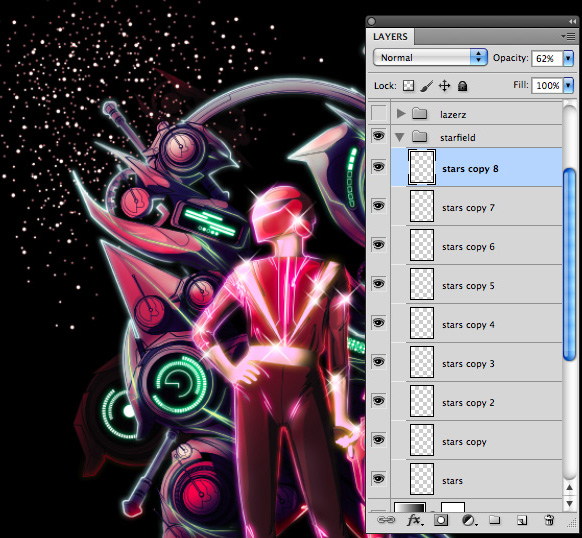Show the lazerz group visibility
Image resolution: width=582 pixels, height=538 pixels.
pos(379,113)
